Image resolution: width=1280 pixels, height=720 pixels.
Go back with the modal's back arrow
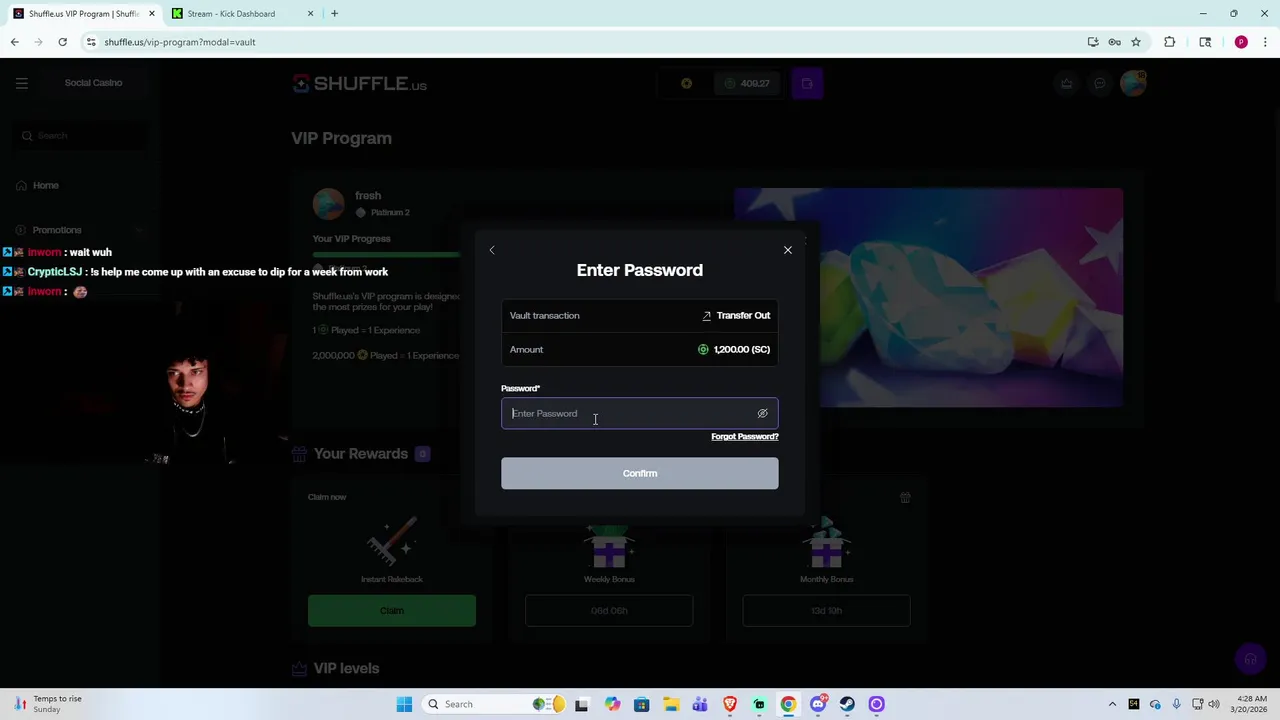492,250
